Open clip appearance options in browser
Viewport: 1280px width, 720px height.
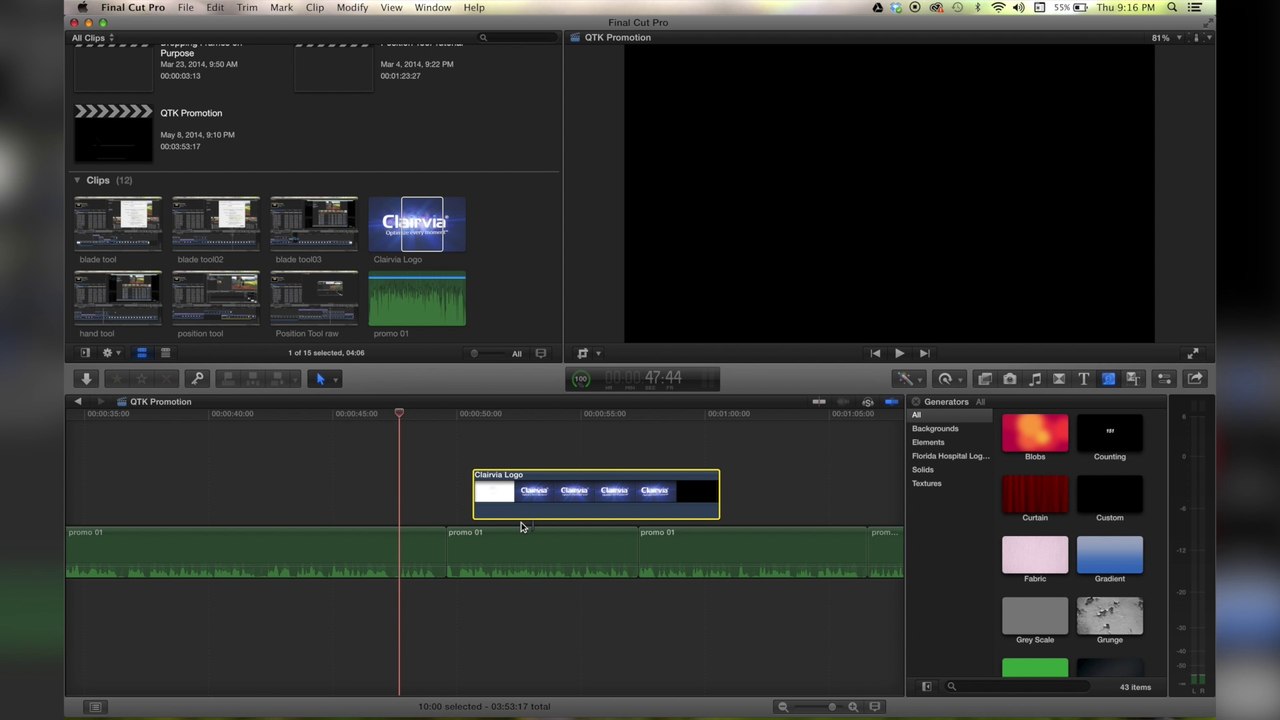click(x=541, y=353)
